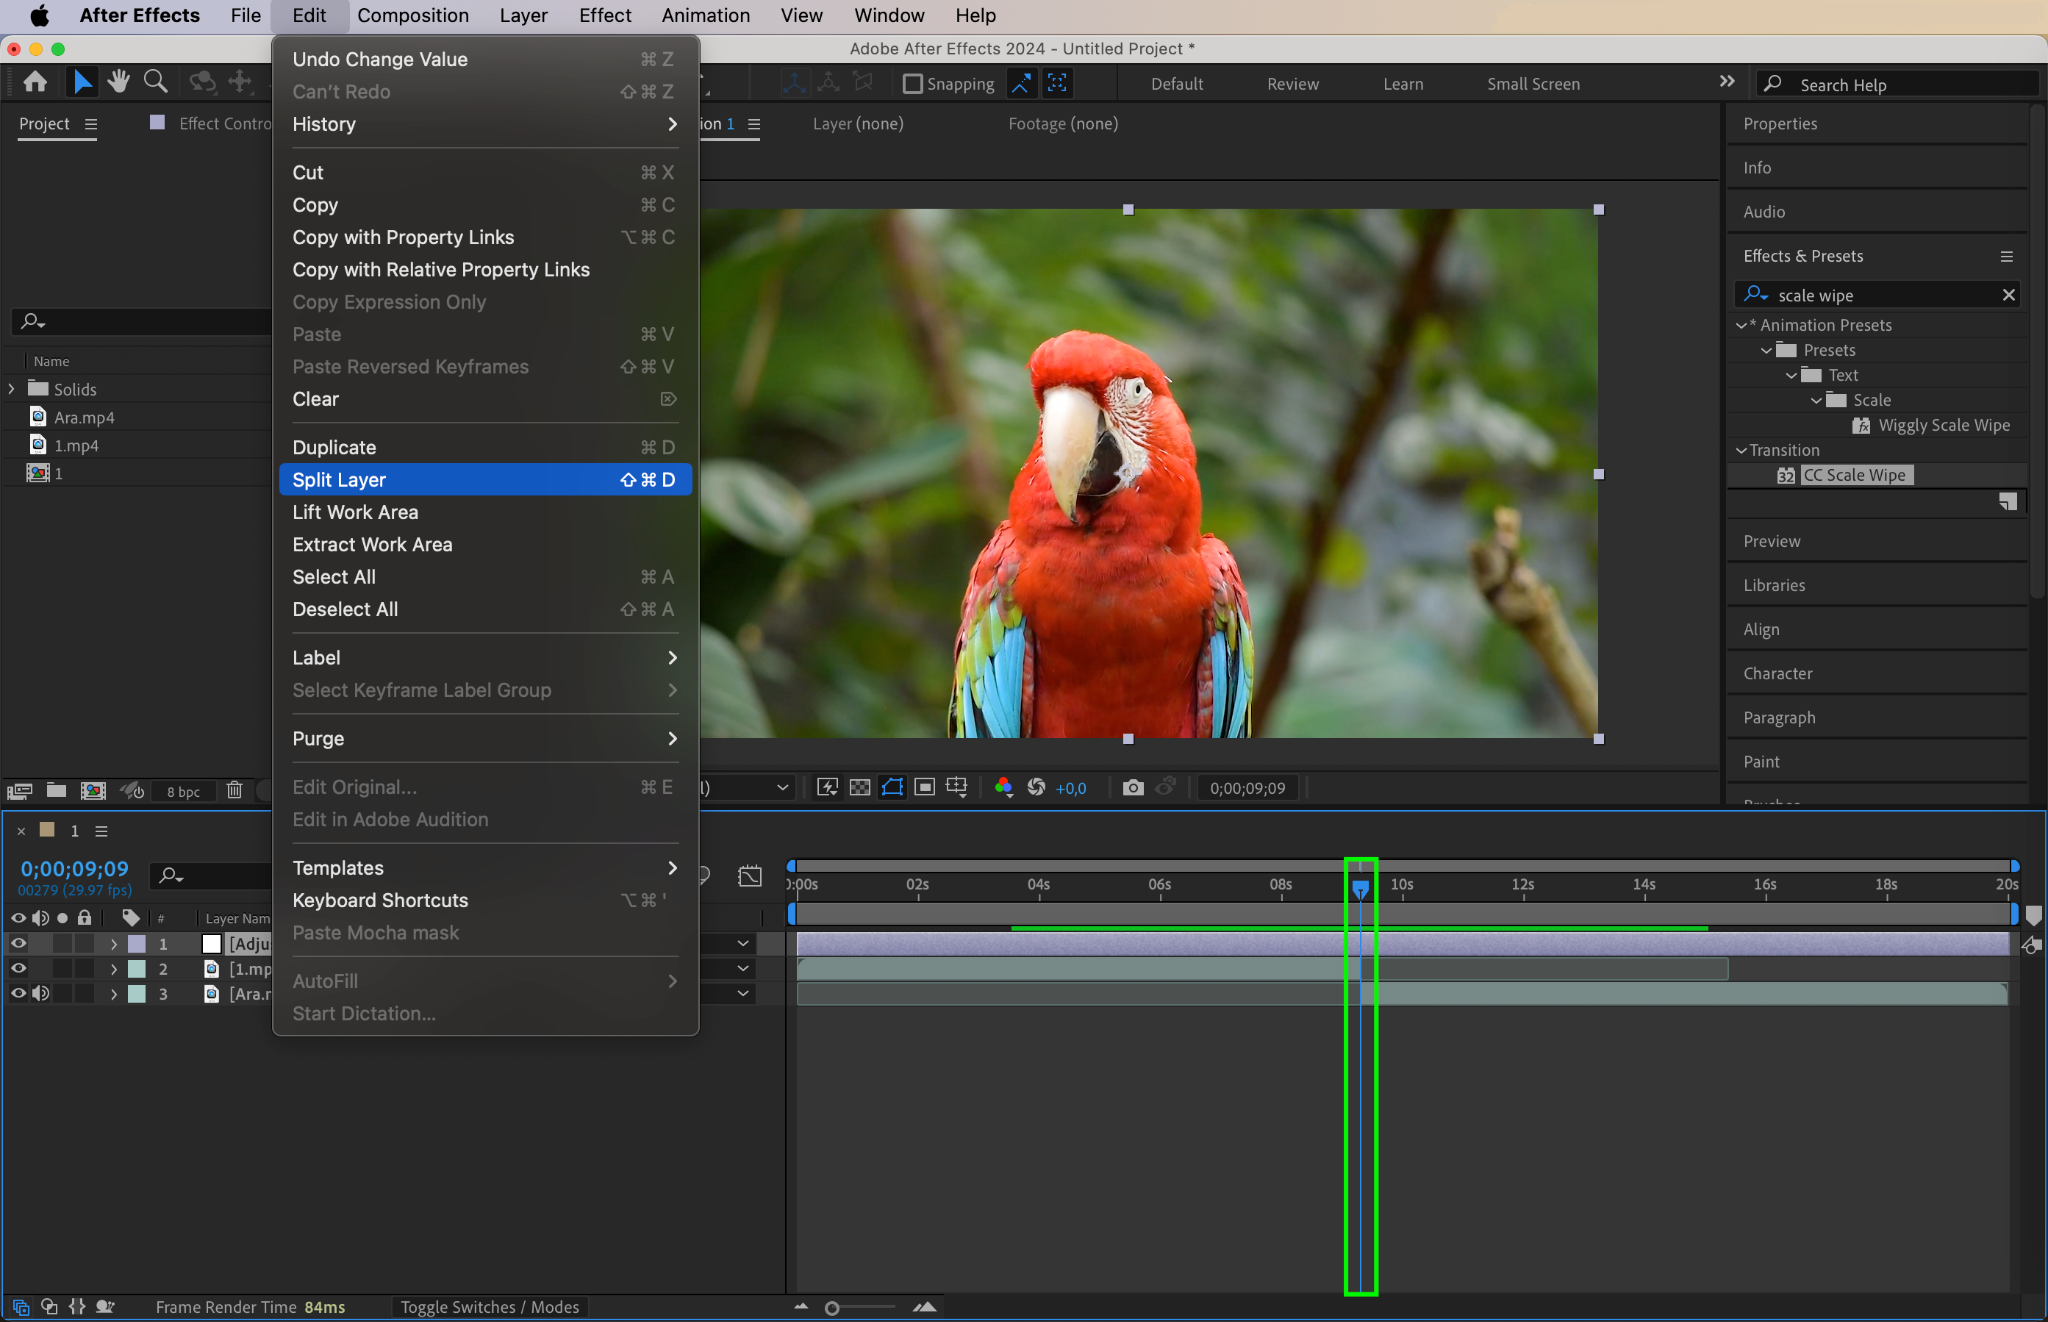Select the Zoom magnifier tool
The image size is (2048, 1322).
click(x=155, y=82)
